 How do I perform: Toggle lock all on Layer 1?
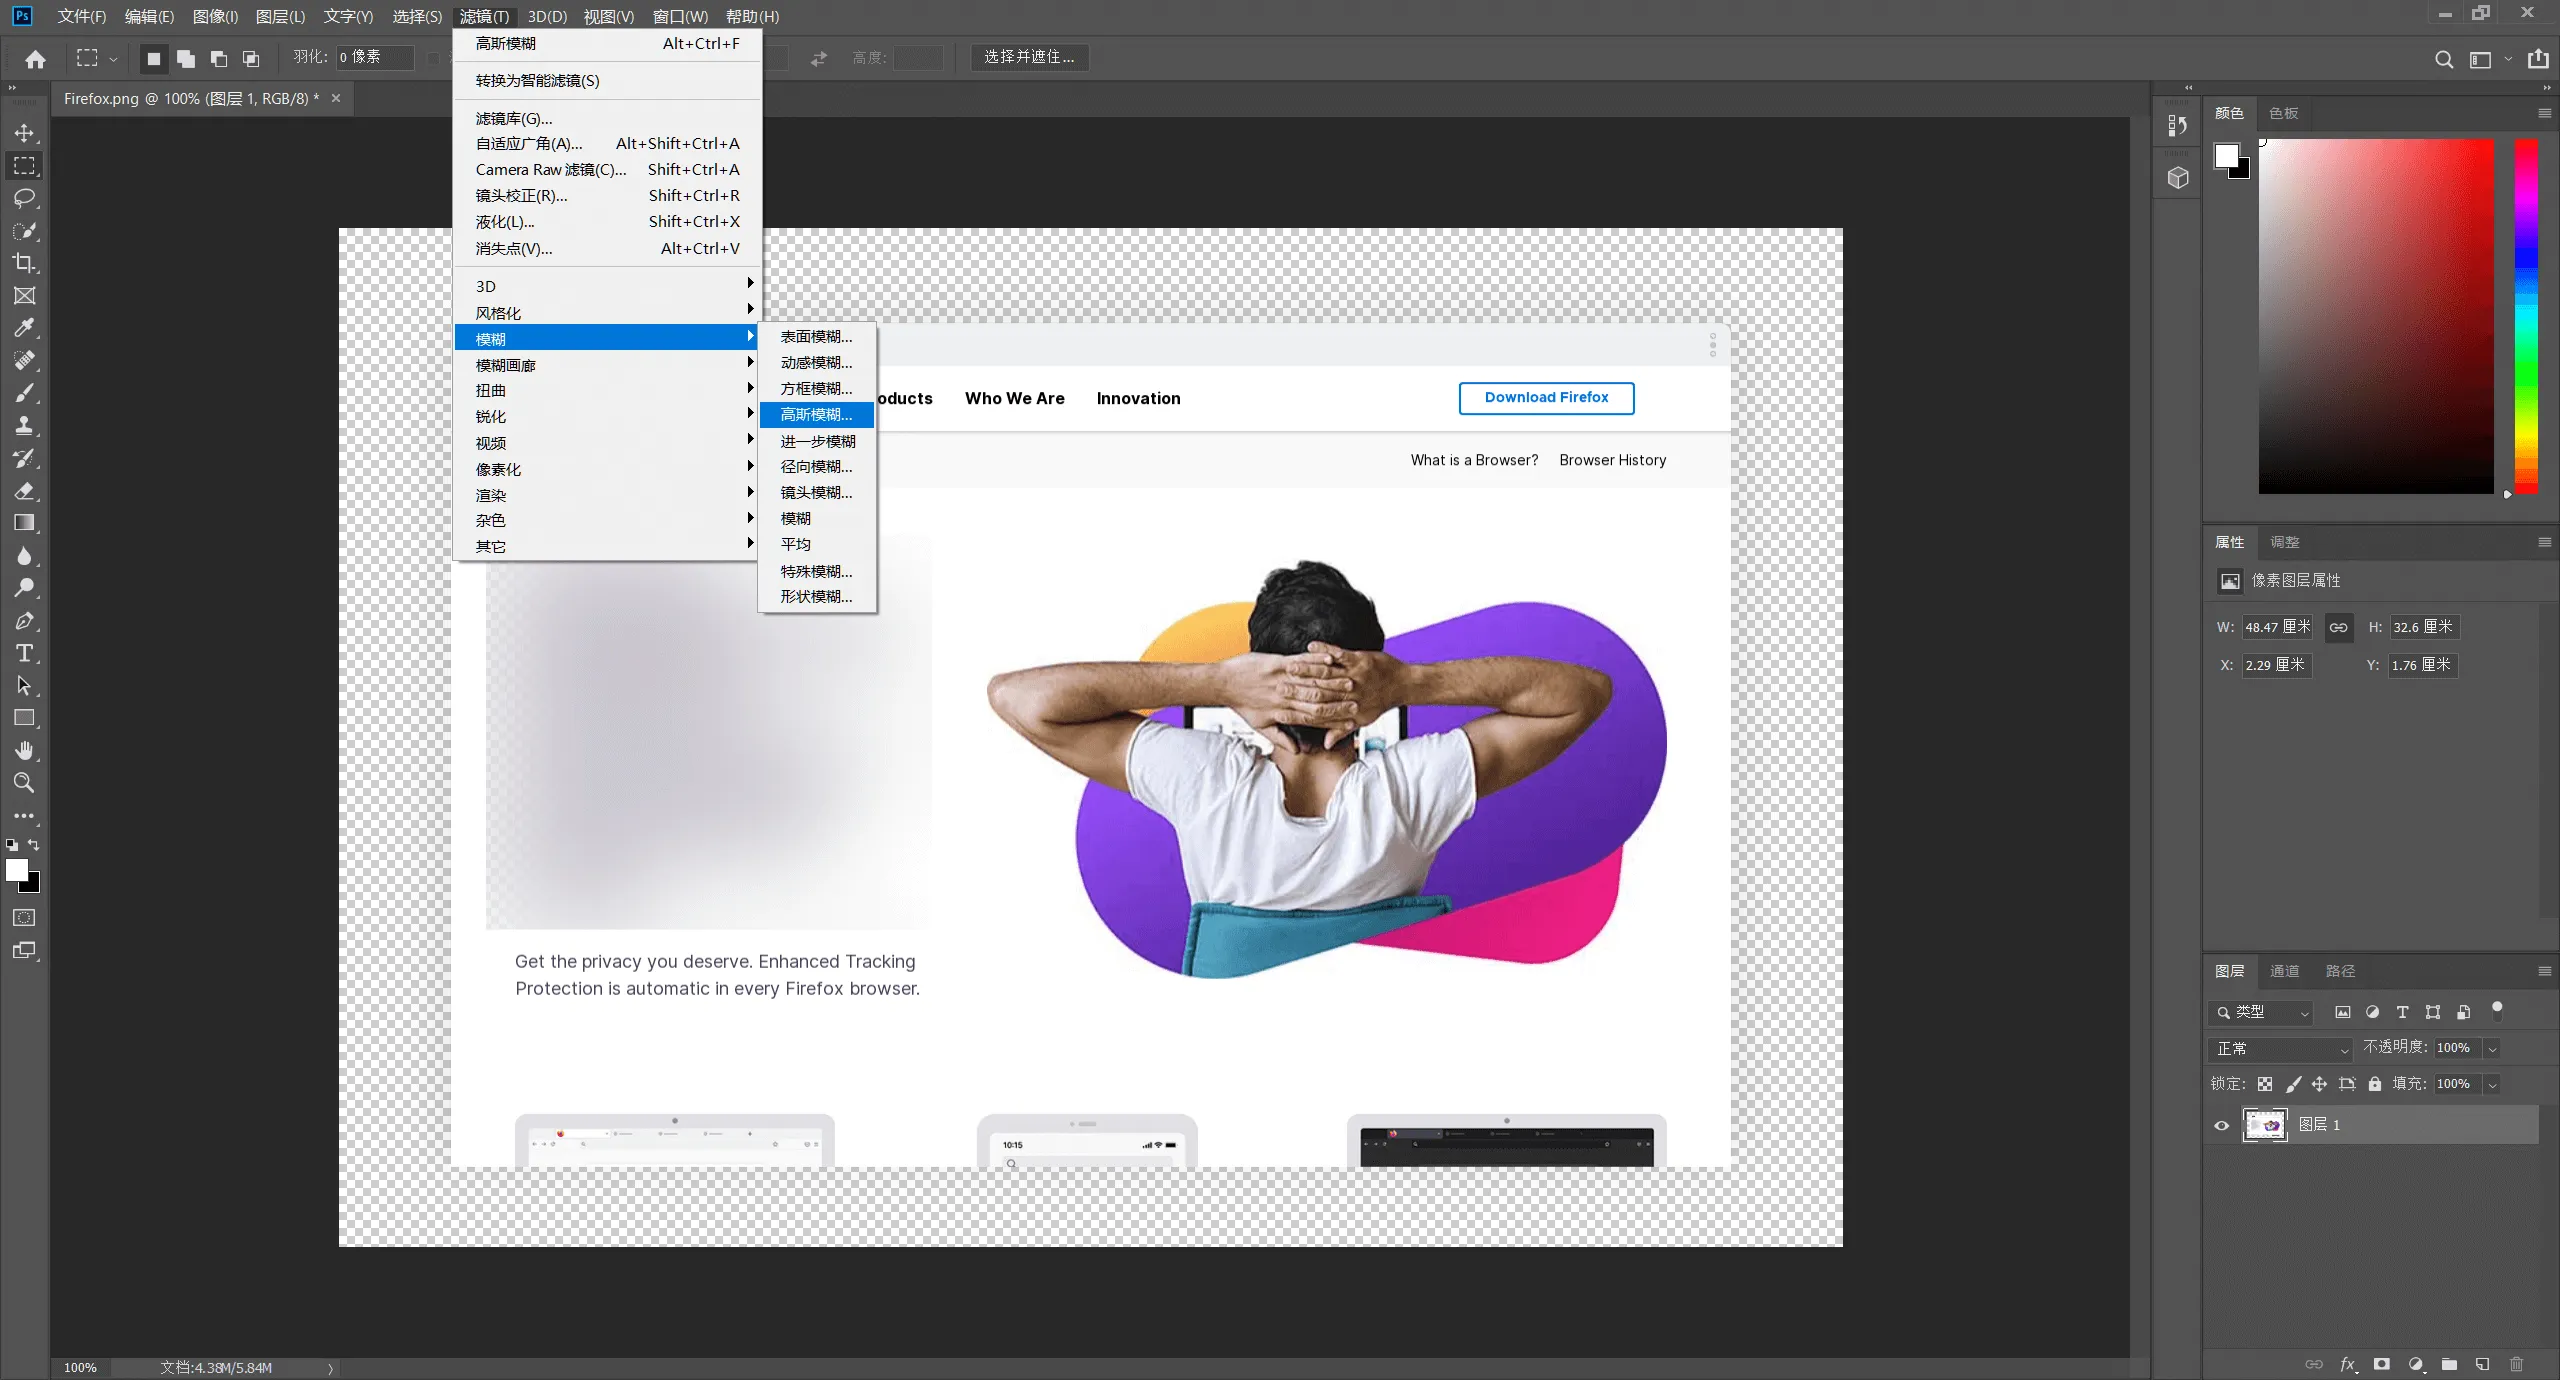tap(2375, 1084)
